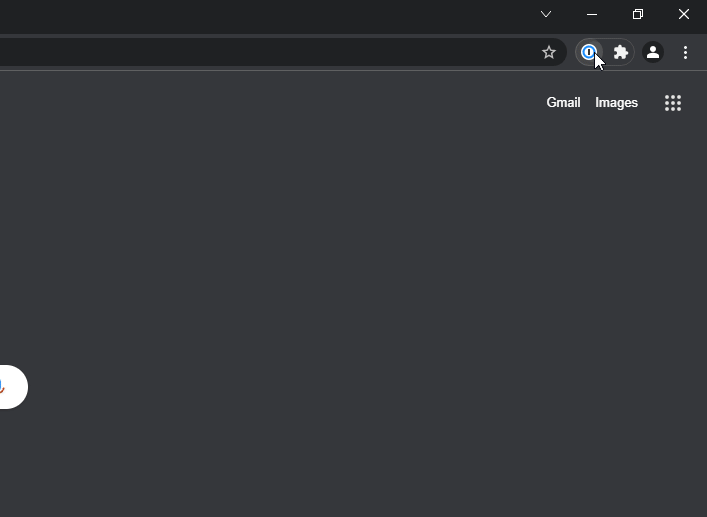Expand the tab search chevron dropdown

(x=546, y=14)
